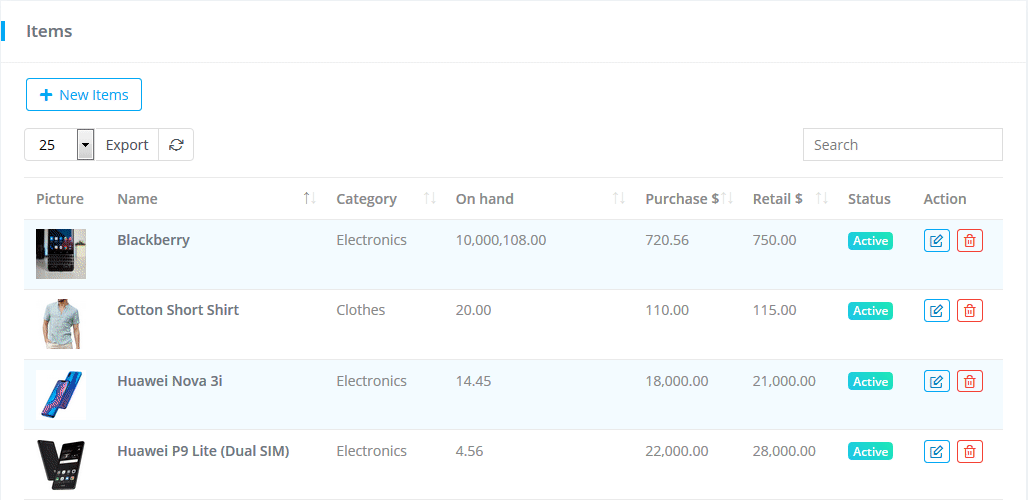This screenshot has width=1028, height=500.
Task: Focus the Search input field
Action: tap(902, 145)
